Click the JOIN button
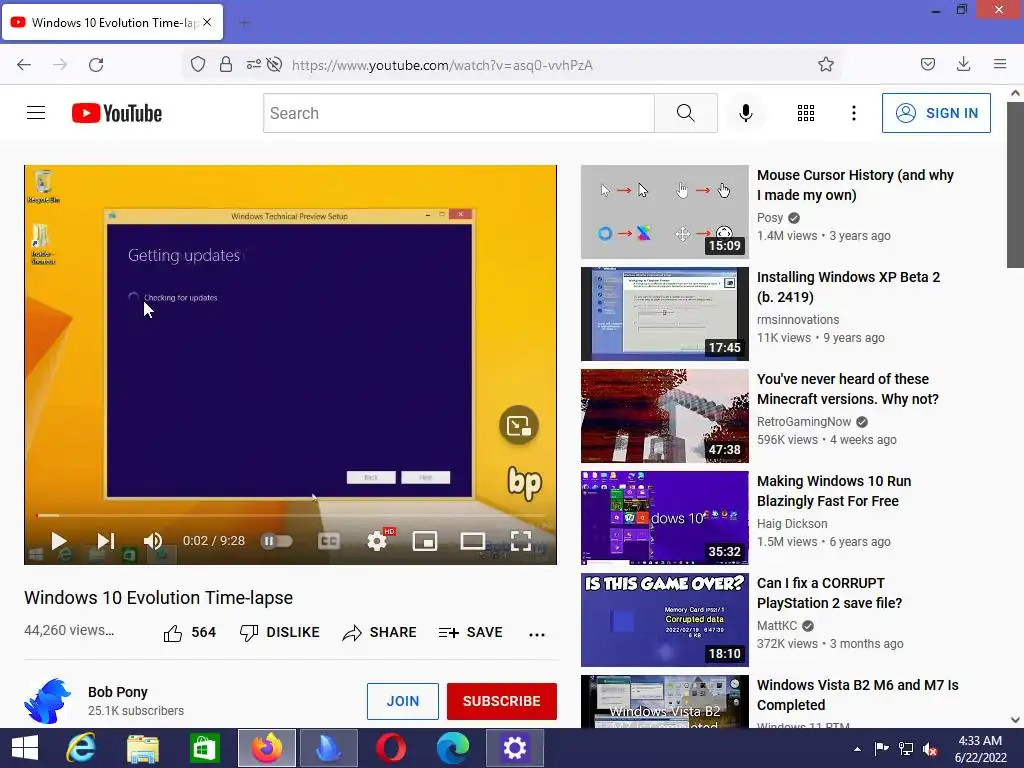This screenshot has height=768, width=1024. click(x=403, y=701)
